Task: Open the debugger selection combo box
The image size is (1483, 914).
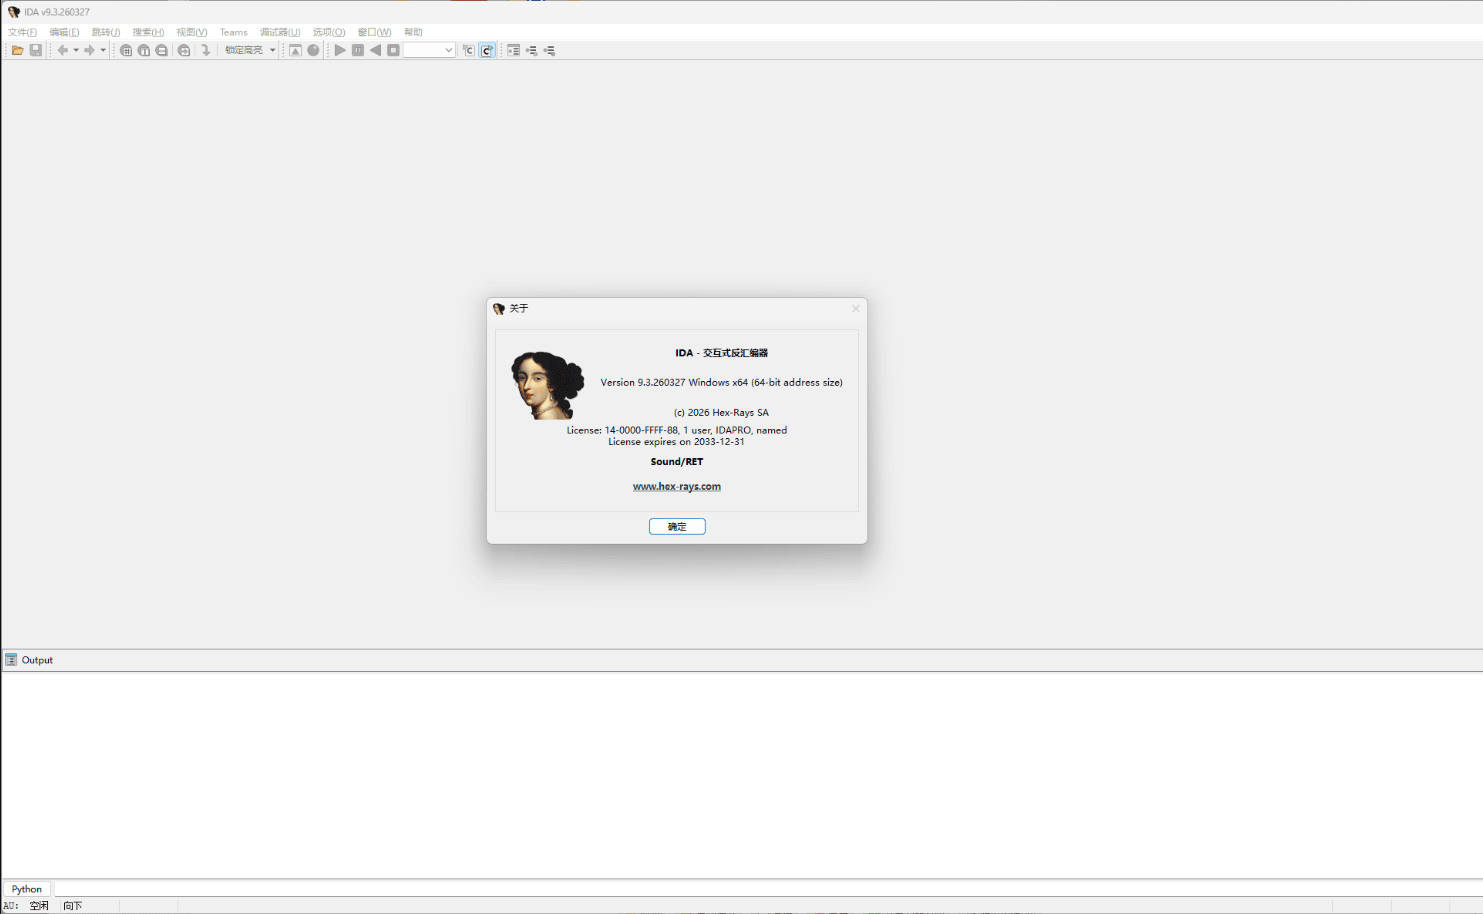Action: 430,50
